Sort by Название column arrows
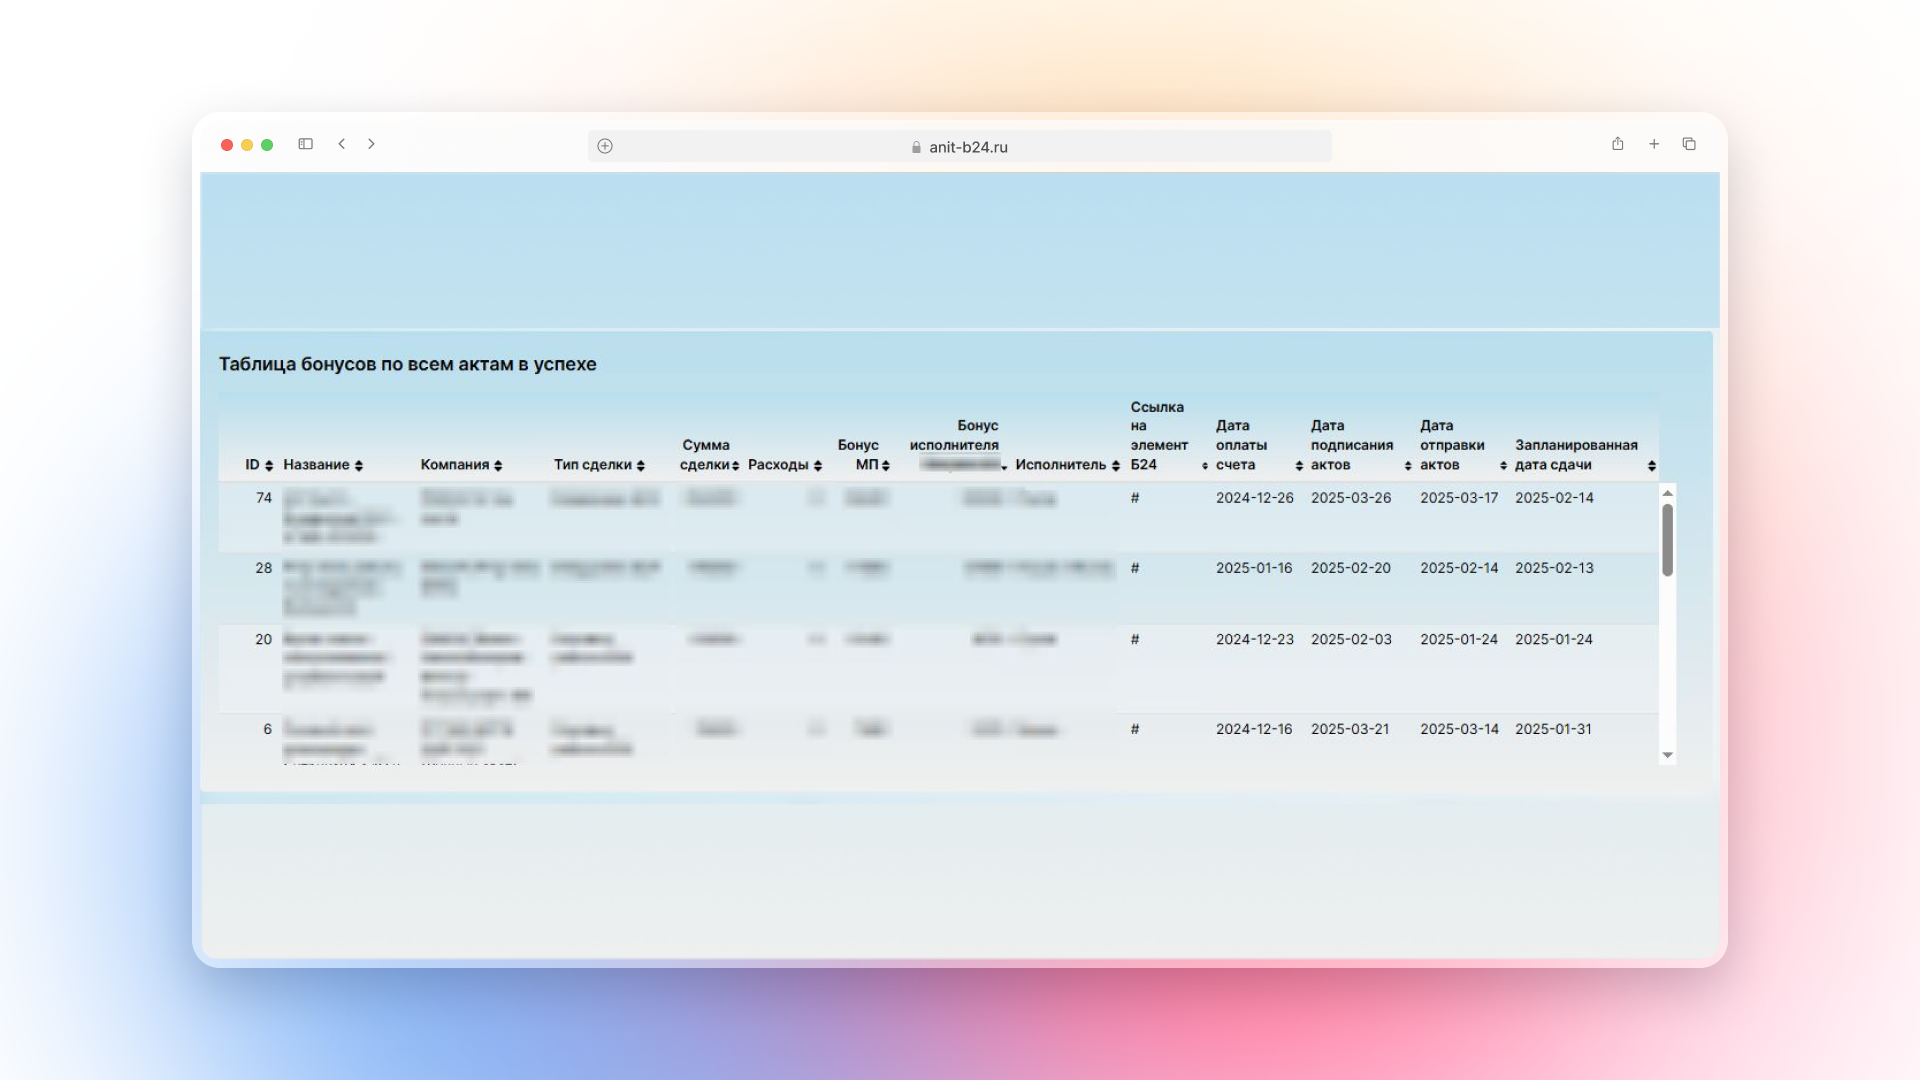1920x1080 pixels. coord(359,466)
